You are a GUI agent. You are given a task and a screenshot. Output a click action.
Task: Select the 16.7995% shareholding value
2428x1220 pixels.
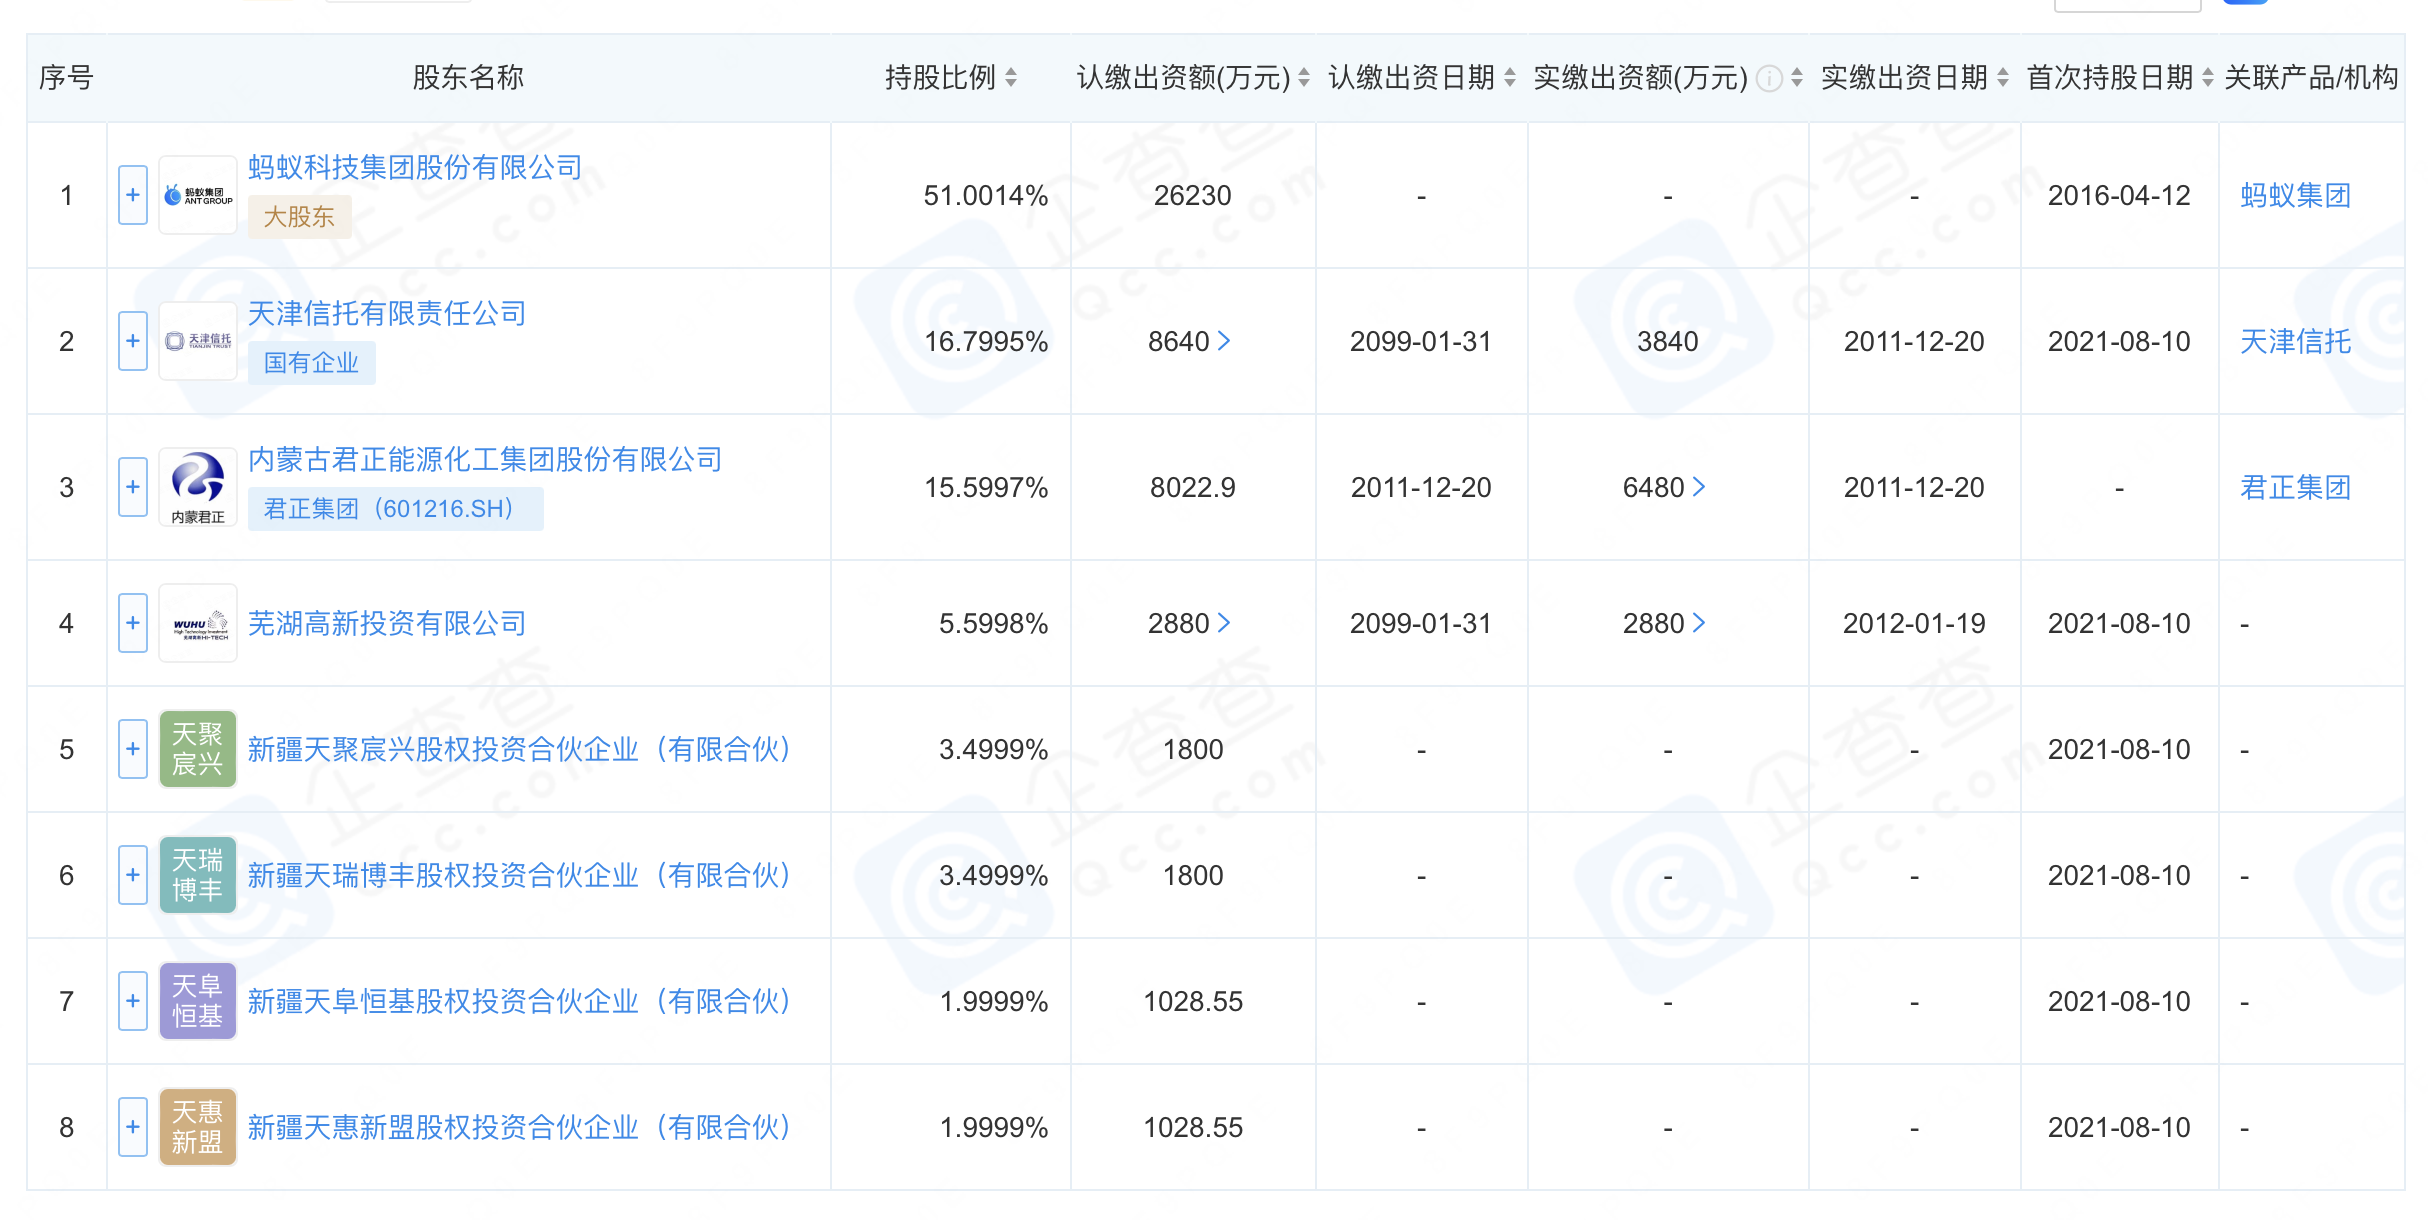(x=986, y=341)
